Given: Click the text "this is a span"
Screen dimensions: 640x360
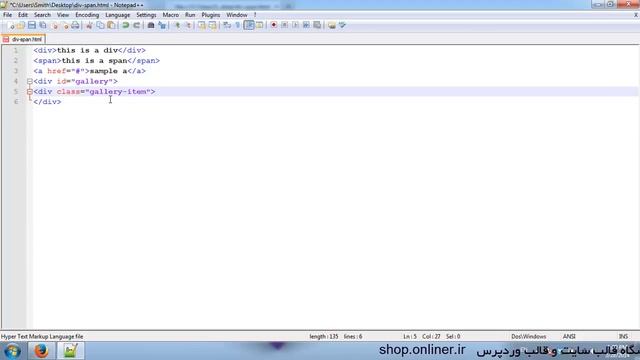Looking at the screenshot, I should (95, 60).
